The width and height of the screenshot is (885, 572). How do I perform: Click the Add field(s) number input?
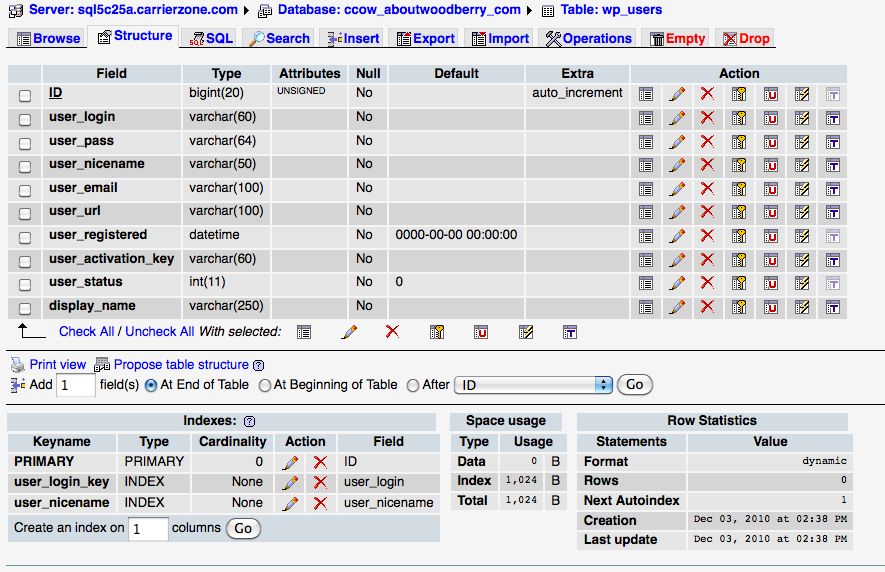[75, 385]
